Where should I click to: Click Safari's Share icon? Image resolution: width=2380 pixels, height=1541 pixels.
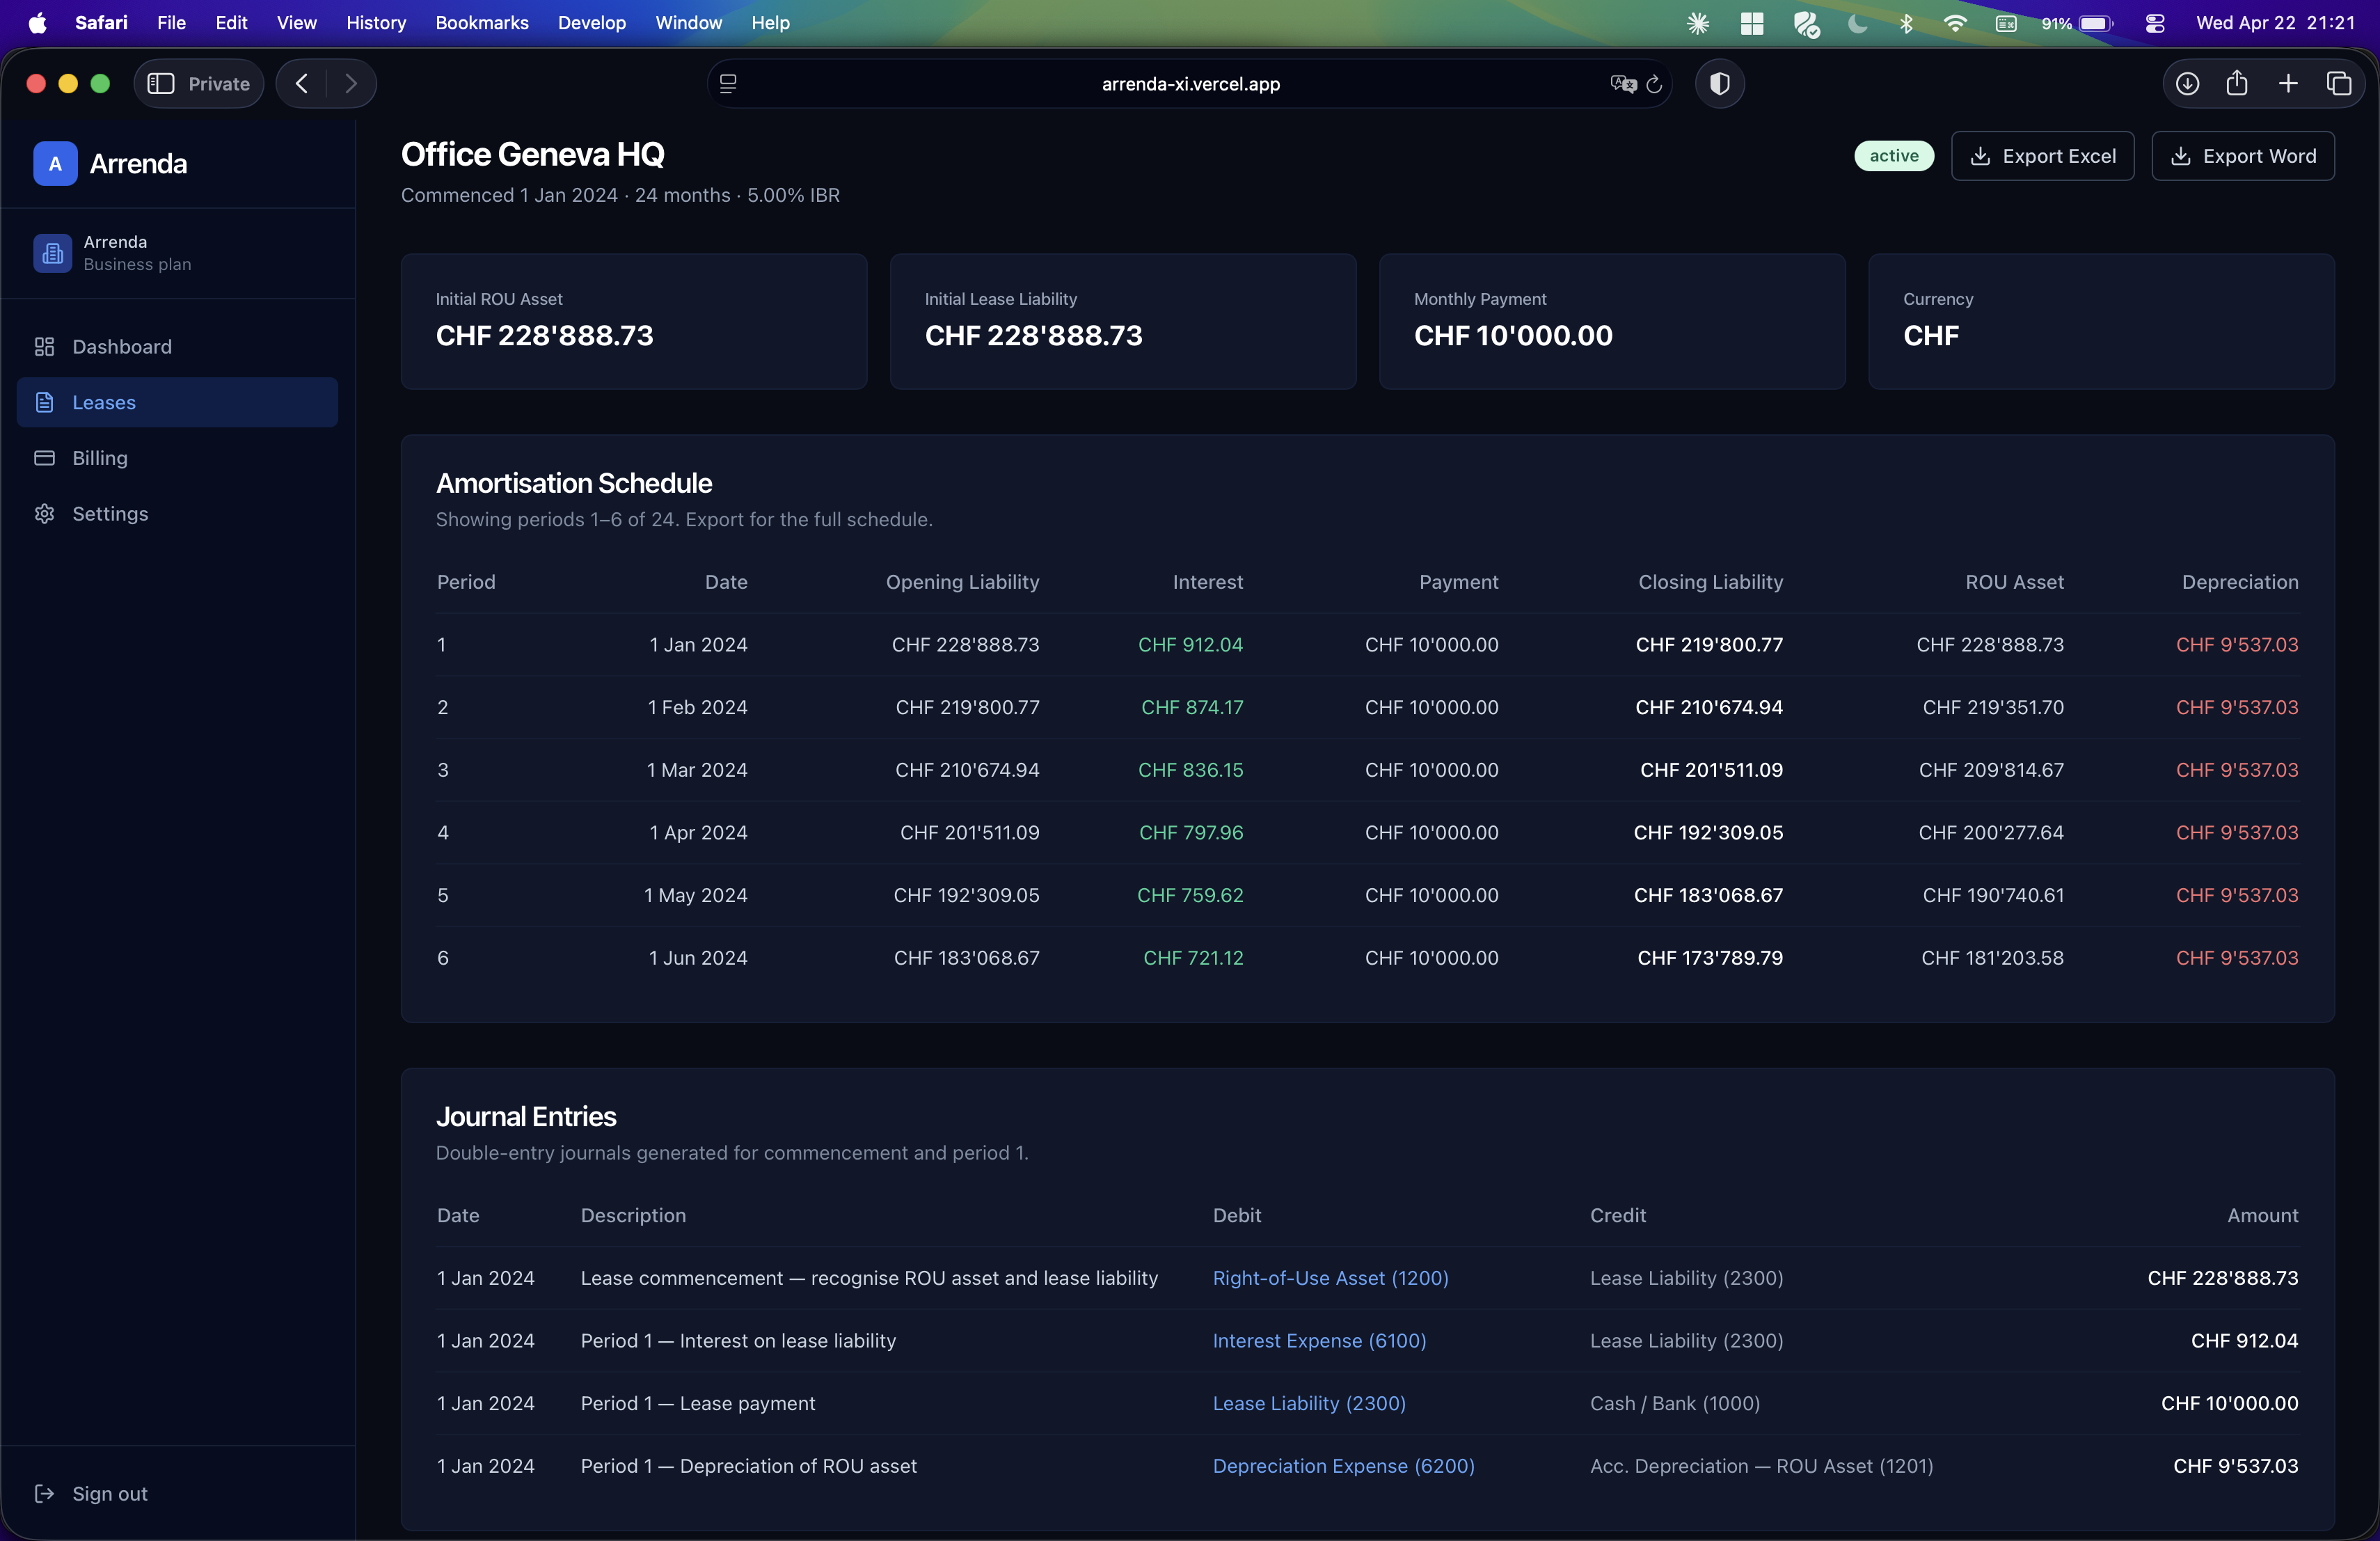[2237, 84]
